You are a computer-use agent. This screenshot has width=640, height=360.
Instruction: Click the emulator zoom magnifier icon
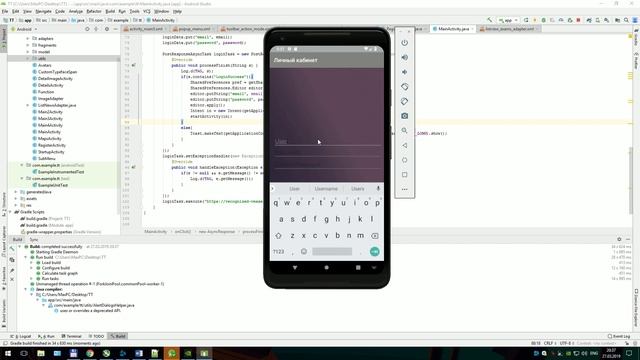pyautogui.click(x=404, y=131)
